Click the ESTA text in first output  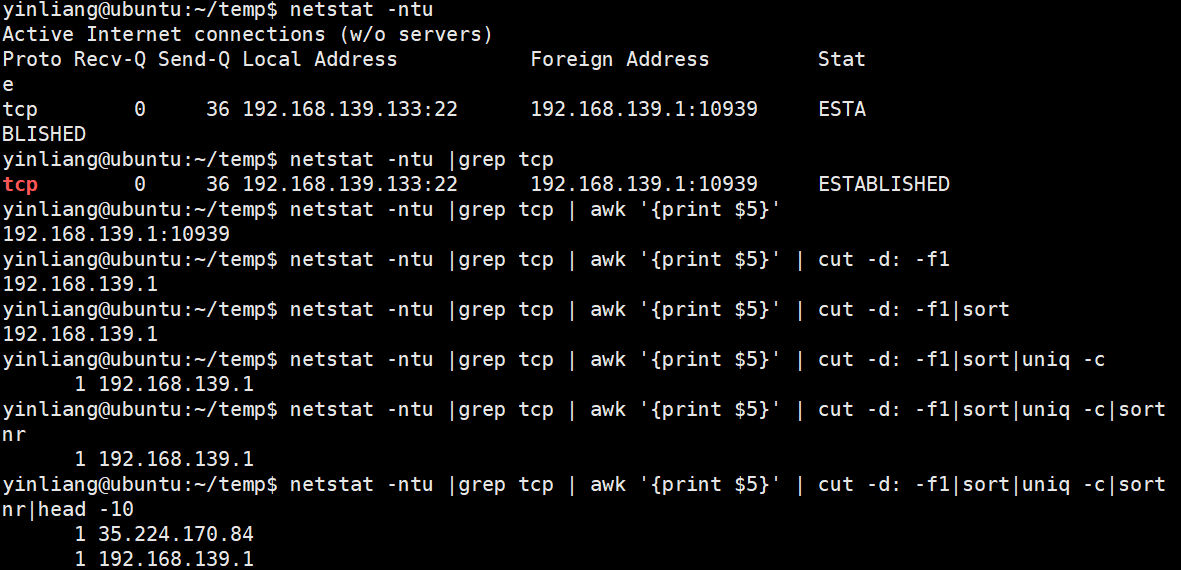[x=842, y=110]
